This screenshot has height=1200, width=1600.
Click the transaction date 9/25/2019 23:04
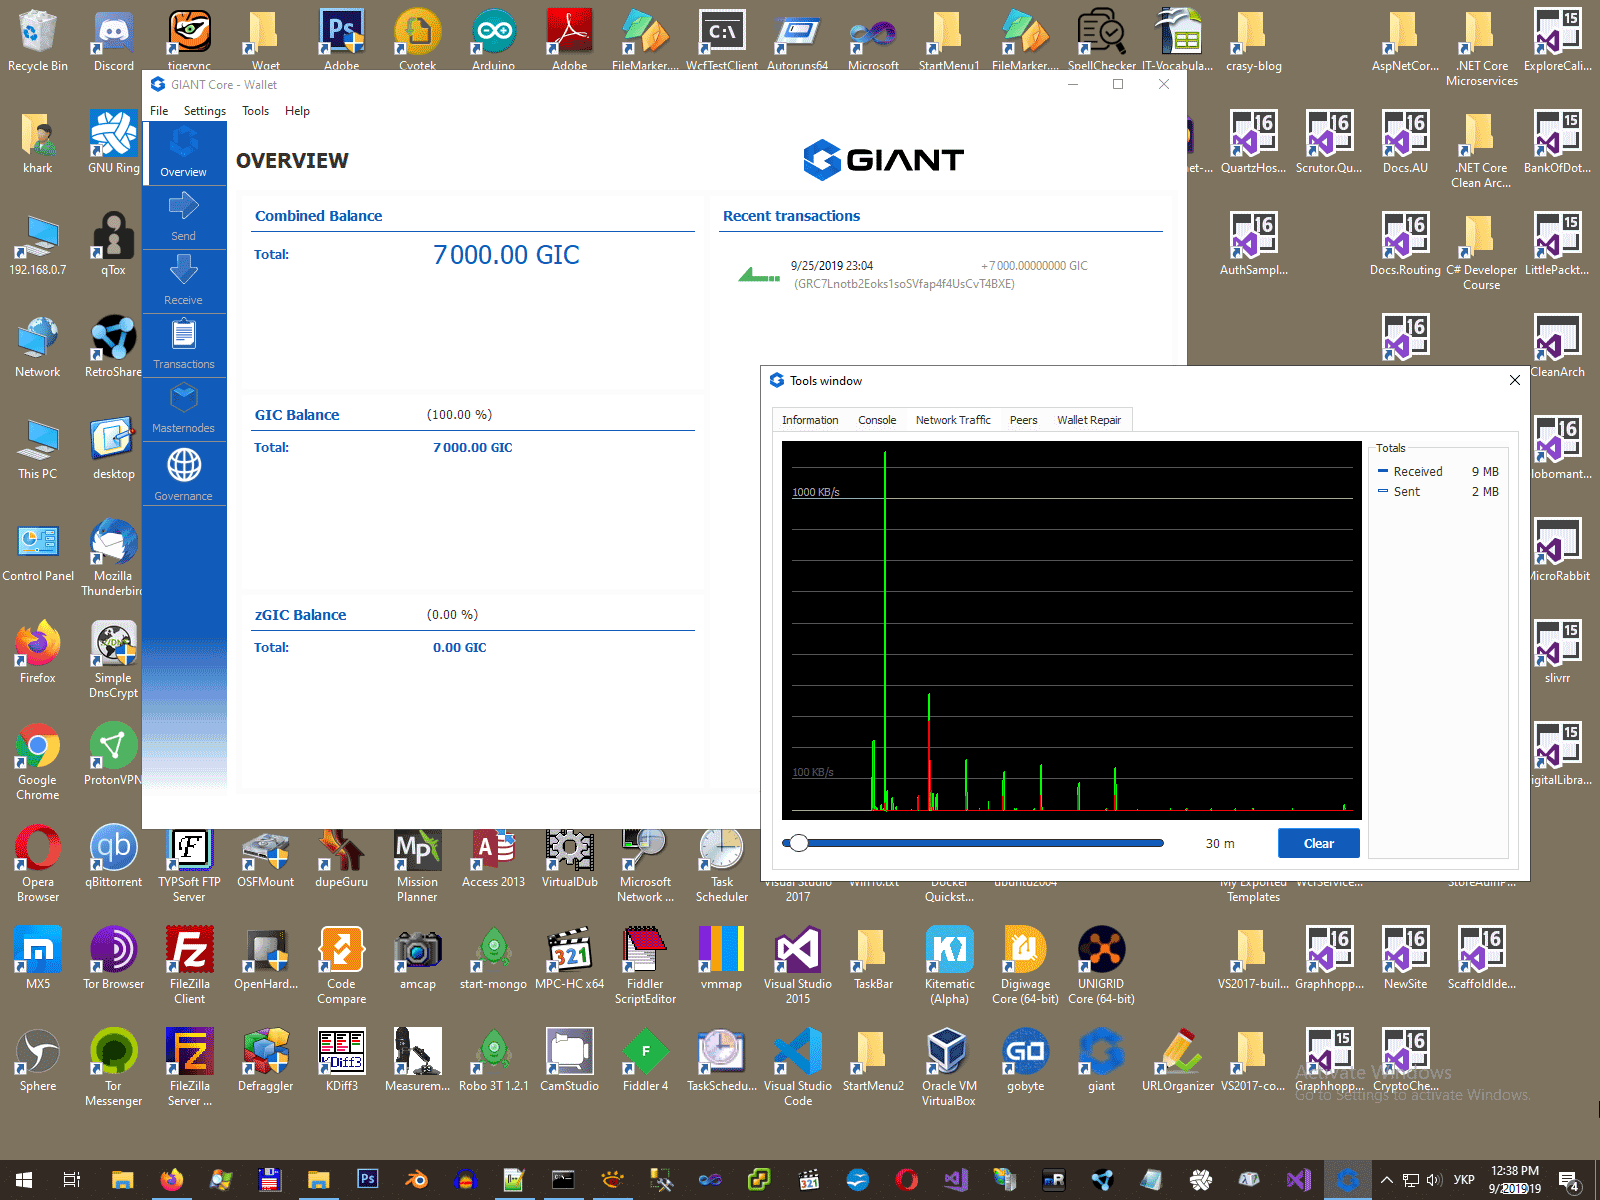click(832, 266)
